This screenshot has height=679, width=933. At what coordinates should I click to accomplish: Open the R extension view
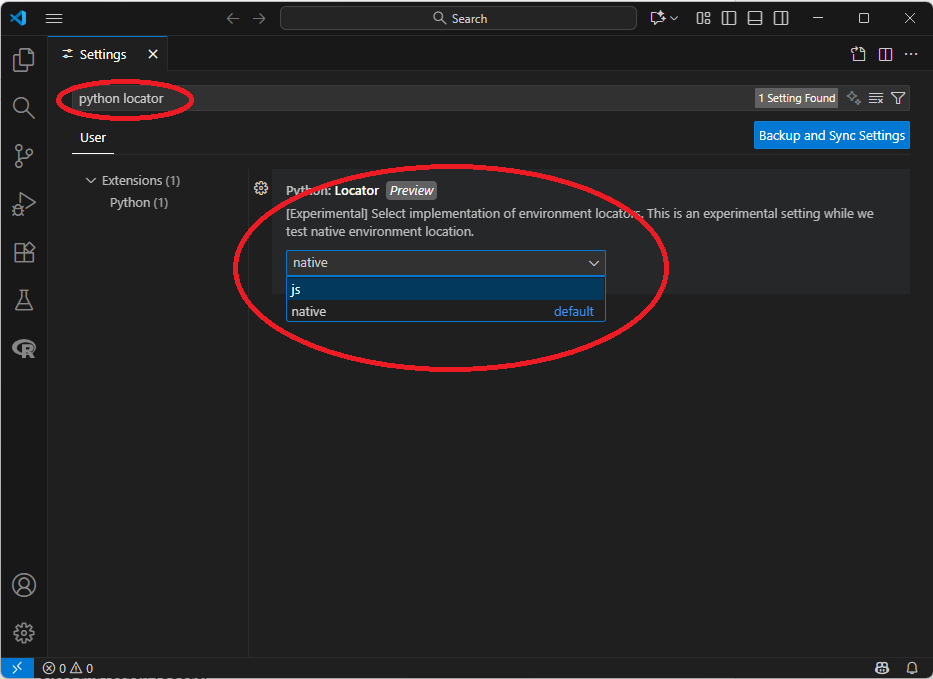[x=24, y=348]
